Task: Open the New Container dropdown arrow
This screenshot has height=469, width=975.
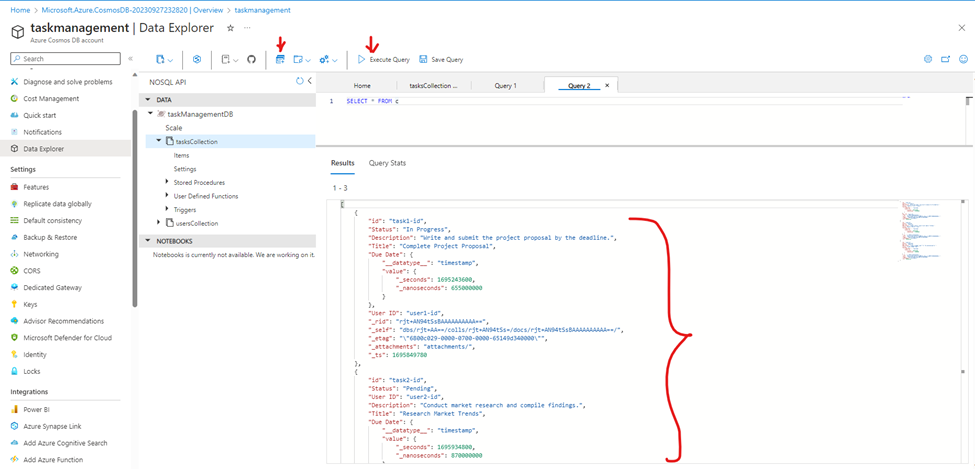Action: [170, 60]
